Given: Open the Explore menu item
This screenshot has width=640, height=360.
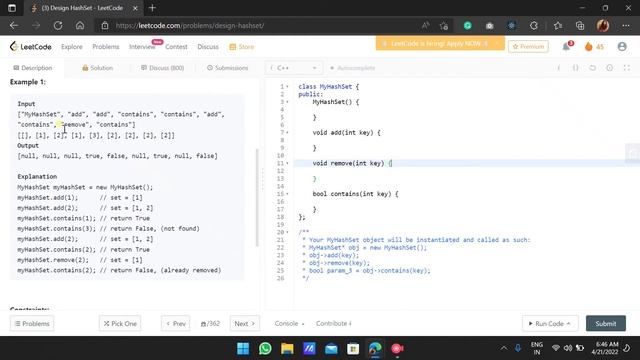Looking at the screenshot, I should (x=72, y=47).
